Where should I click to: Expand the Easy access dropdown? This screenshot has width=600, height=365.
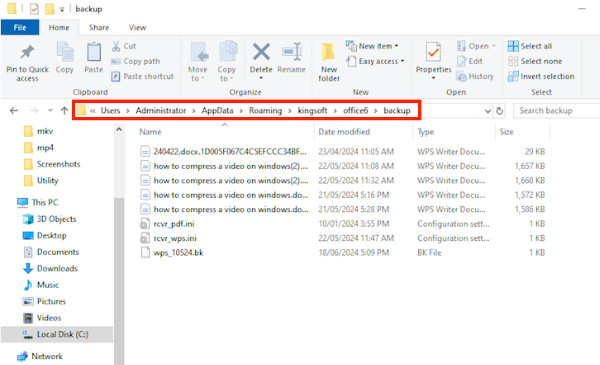tap(375, 61)
